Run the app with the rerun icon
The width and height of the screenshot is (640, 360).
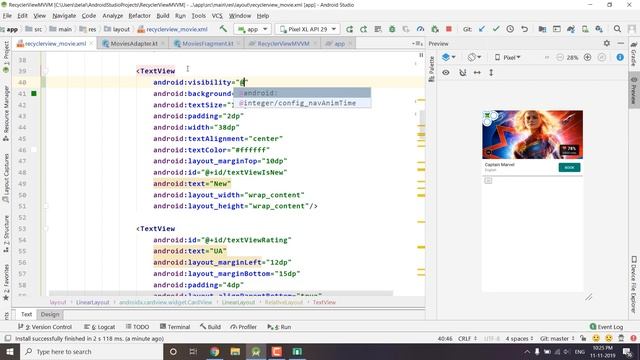349,29
